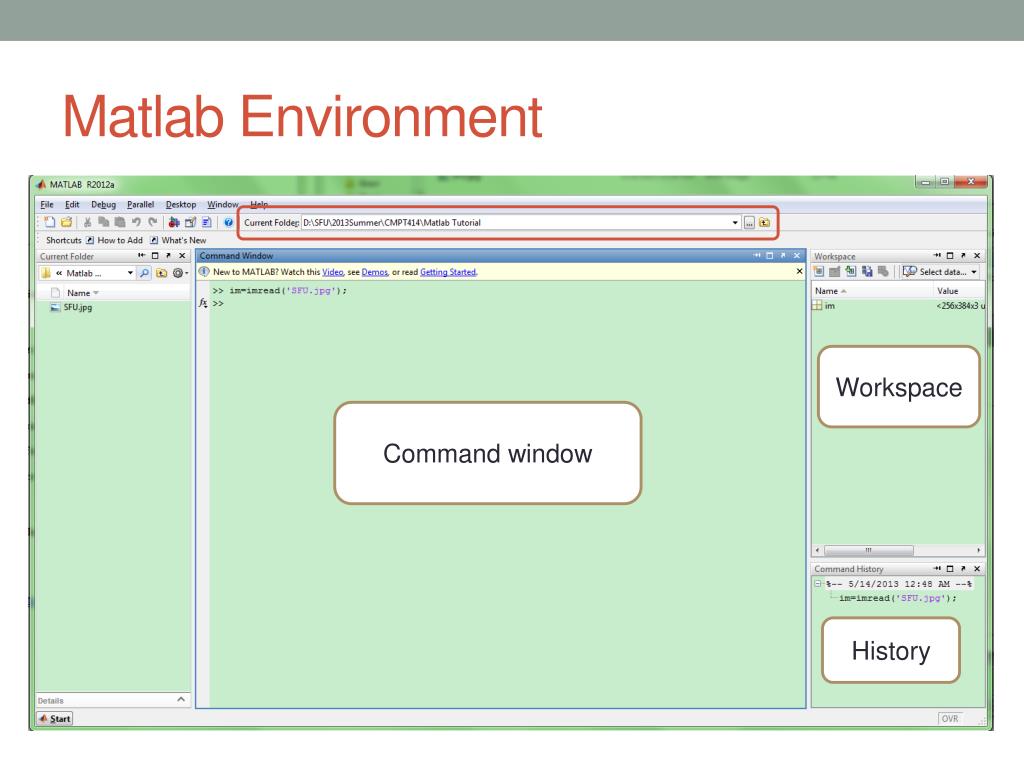Click the Paste icon in the toolbar
Viewport: 1024px width, 768px height.
coord(120,223)
